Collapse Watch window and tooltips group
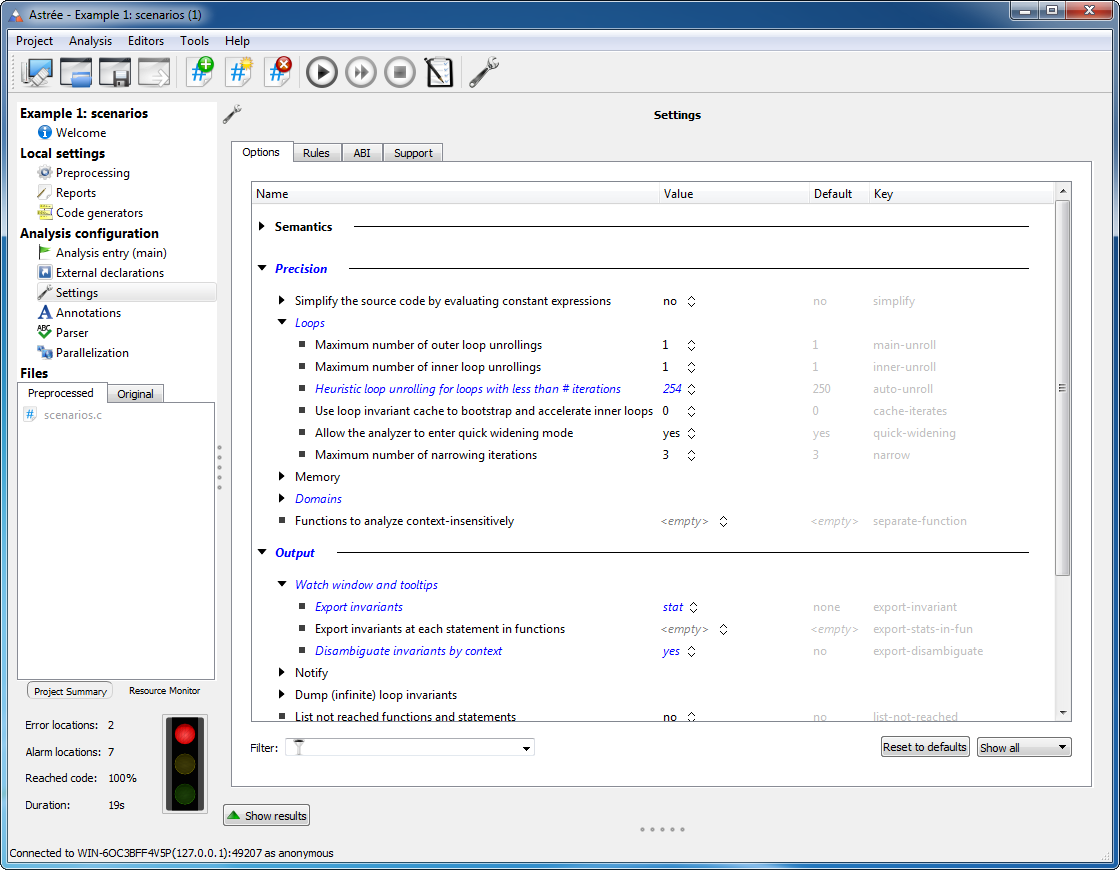This screenshot has height=870, width=1120. 281,584
